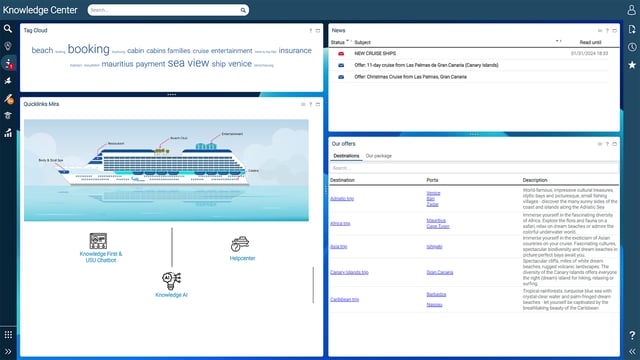
Task: Open the history clock icon
Action: (x=632, y=47)
